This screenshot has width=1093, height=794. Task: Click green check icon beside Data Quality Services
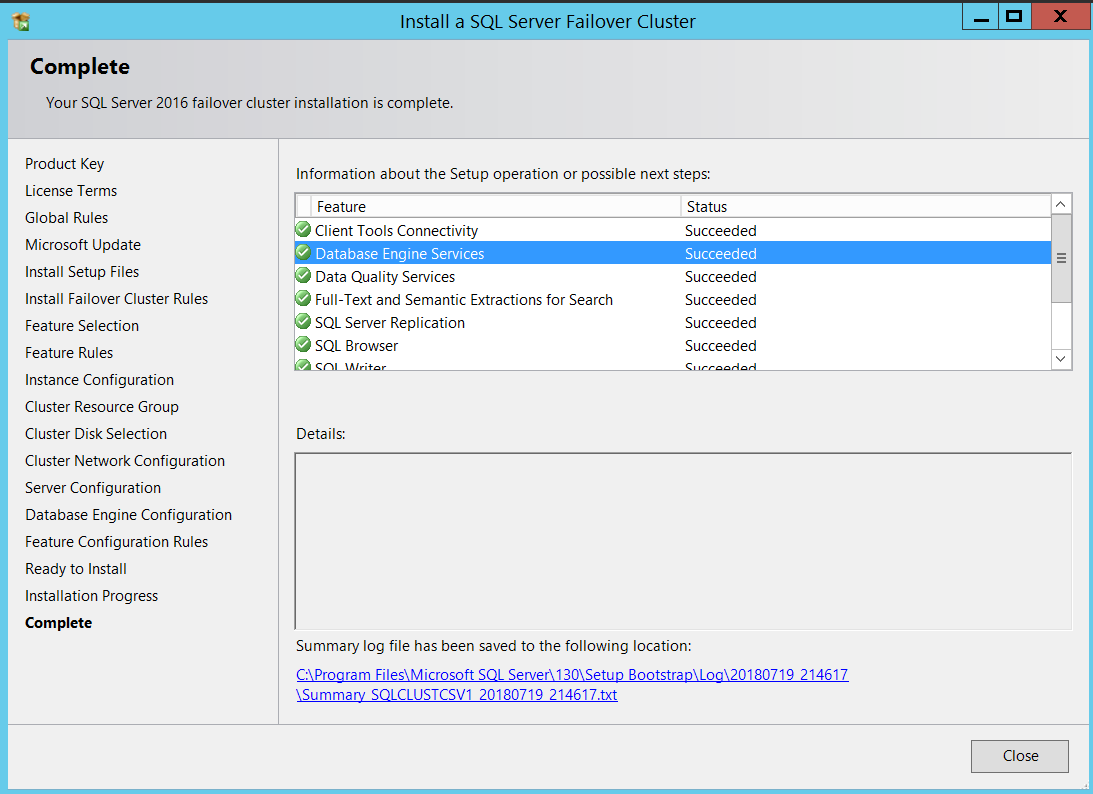pyautogui.click(x=304, y=276)
